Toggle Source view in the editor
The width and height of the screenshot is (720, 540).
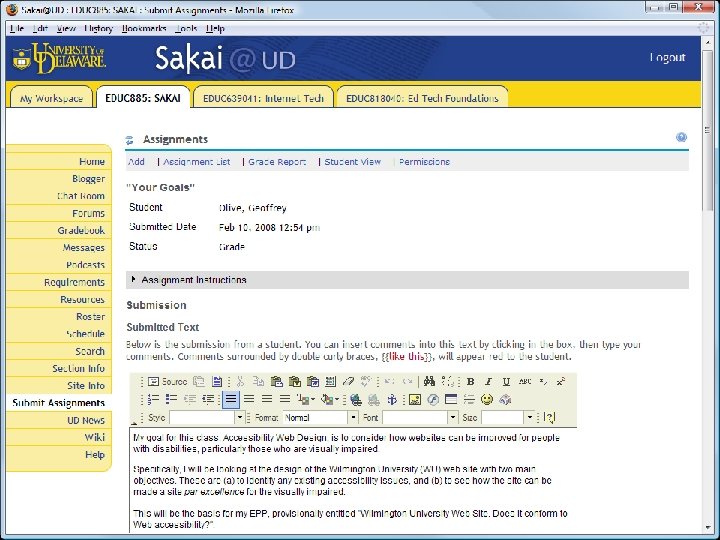(x=168, y=382)
